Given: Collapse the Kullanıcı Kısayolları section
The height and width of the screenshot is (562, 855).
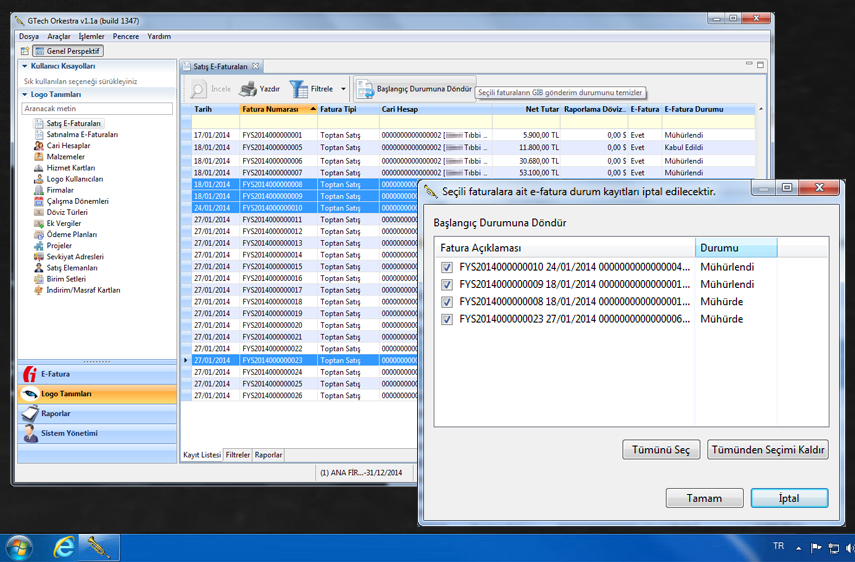Looking at the screenshot, I should coord(24,66).
